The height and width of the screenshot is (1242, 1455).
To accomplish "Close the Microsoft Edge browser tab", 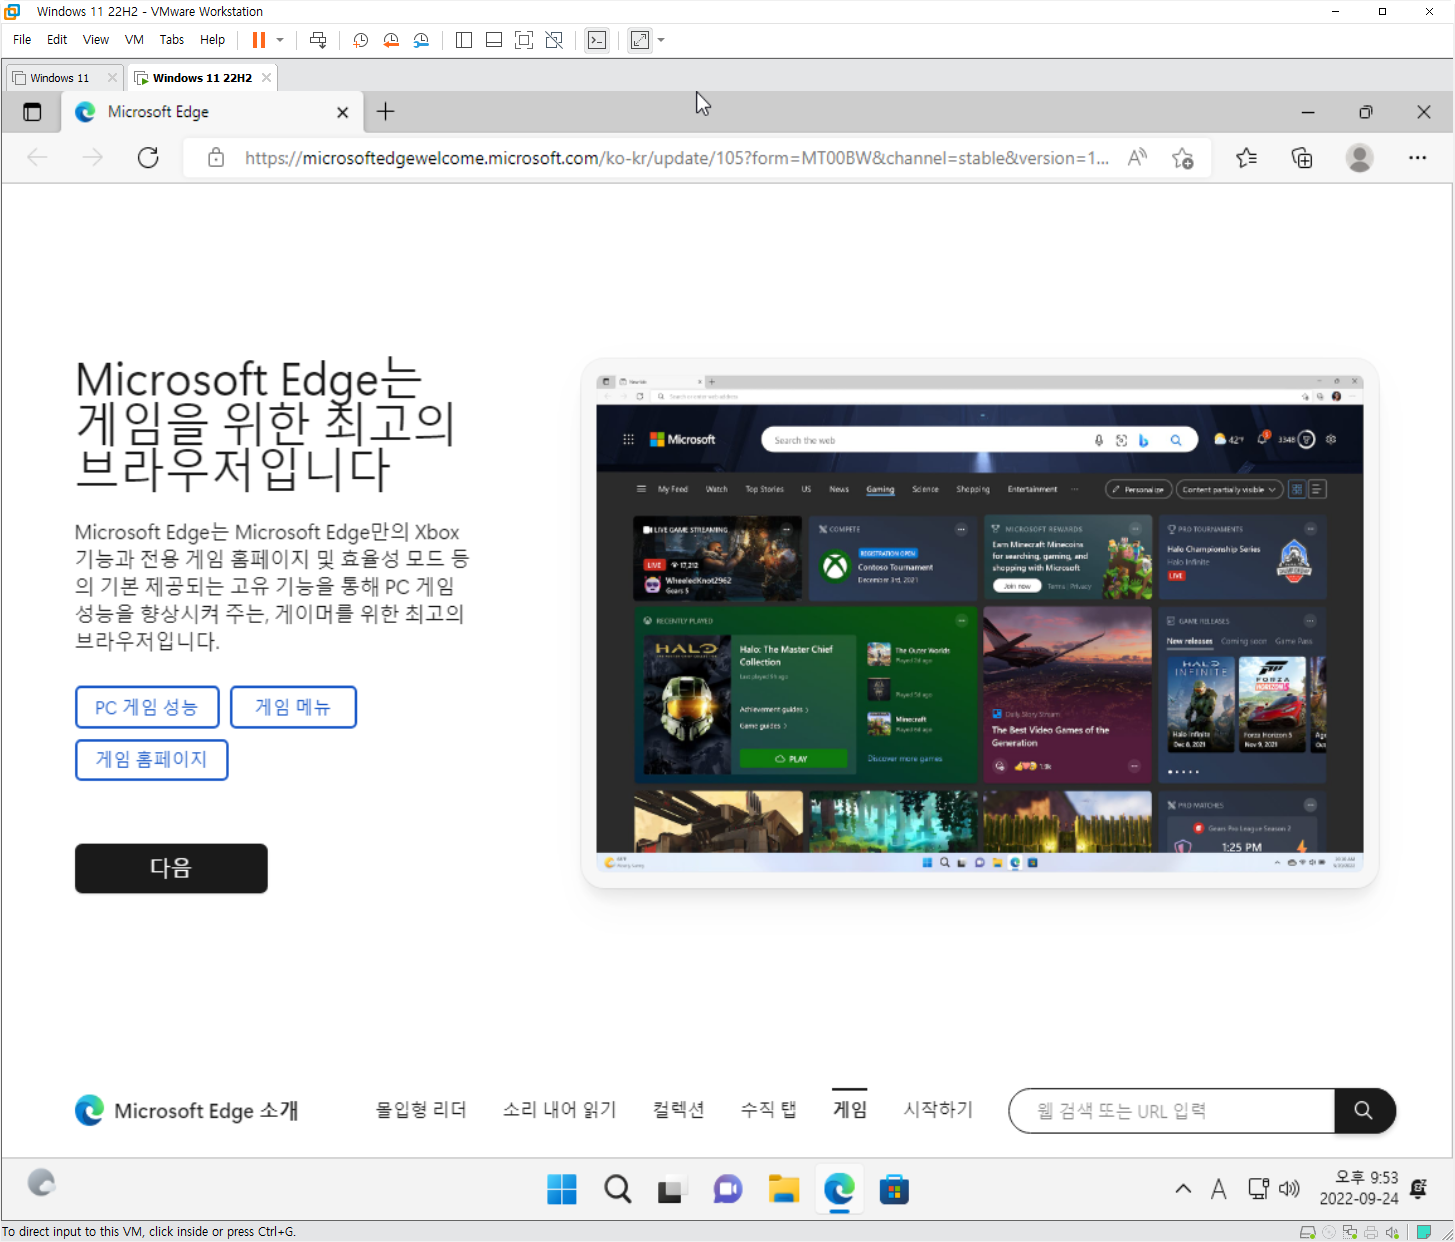I will pos(342,113).
